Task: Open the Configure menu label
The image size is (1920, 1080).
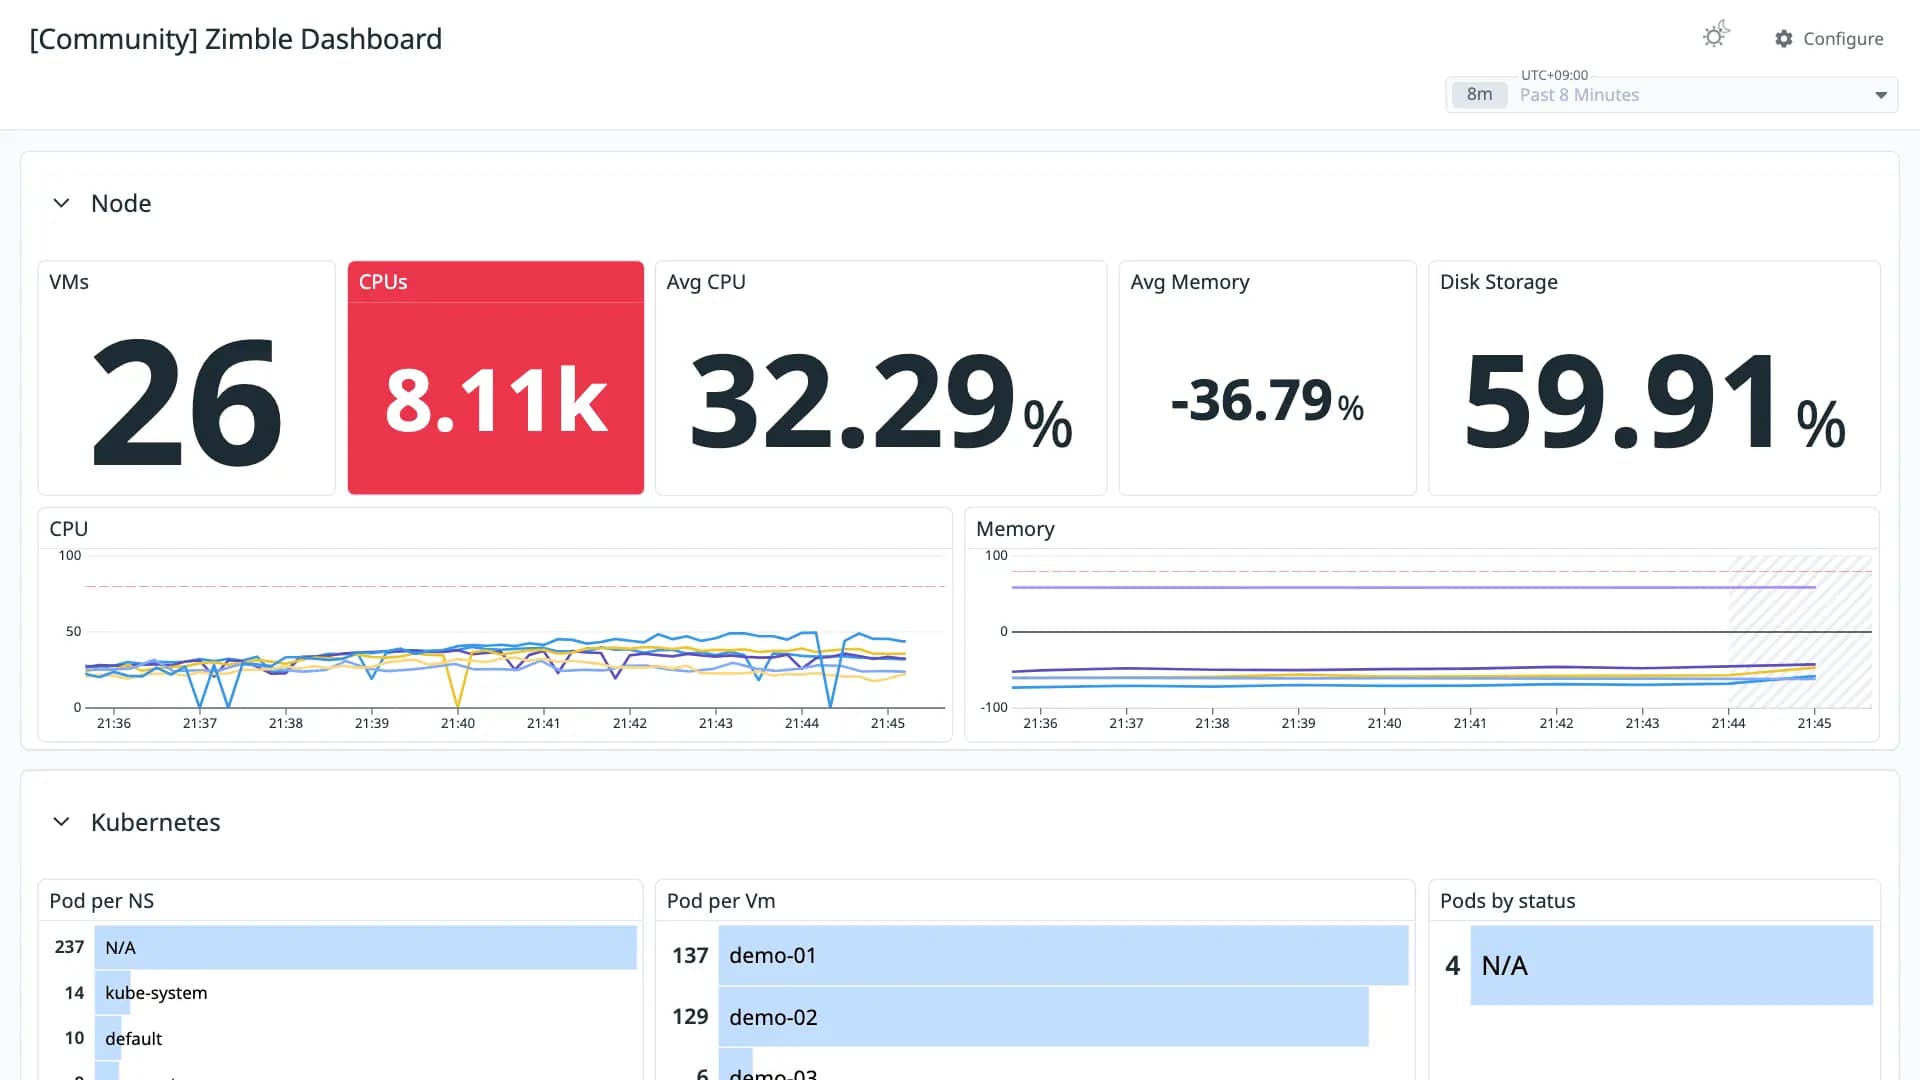Action: click(x=1843, y=39)
